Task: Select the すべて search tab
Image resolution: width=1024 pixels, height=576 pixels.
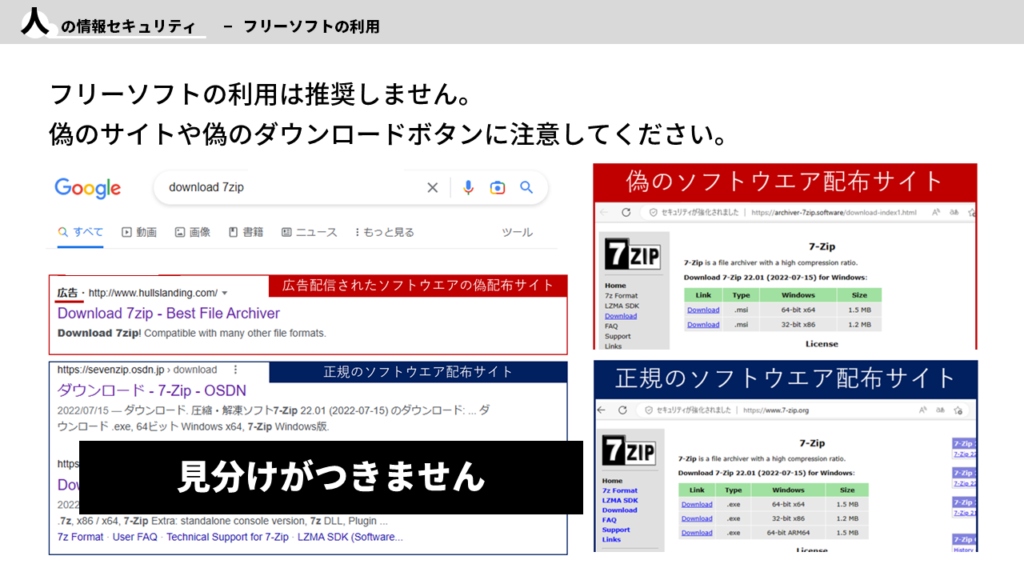Action: (x=80, y=232)
